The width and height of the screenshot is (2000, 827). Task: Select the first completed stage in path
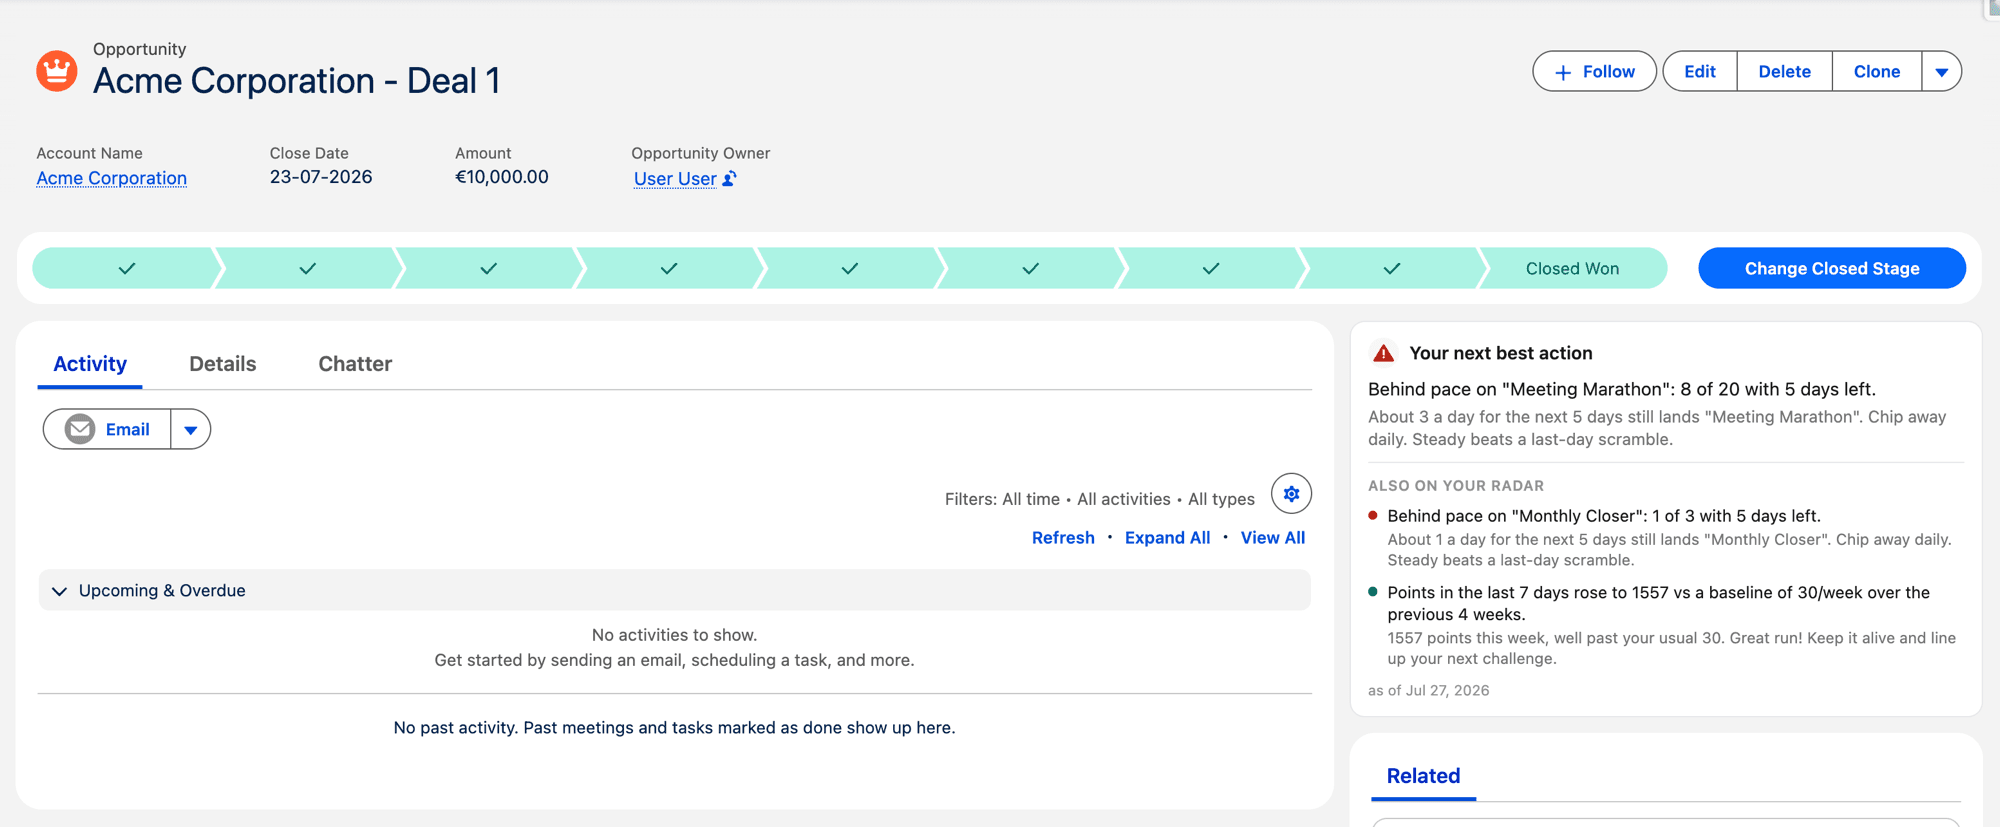coord(127,268)
